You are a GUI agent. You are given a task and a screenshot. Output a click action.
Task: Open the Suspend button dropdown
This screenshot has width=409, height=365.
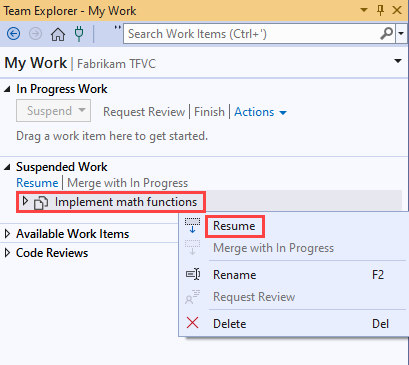point(82,110)
